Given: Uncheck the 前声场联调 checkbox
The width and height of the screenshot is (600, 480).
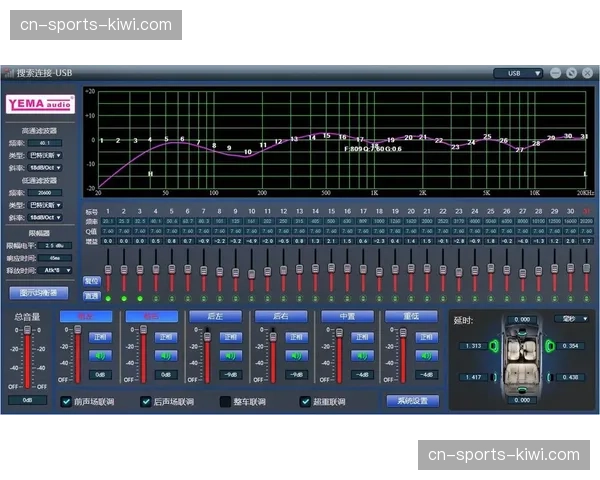Looking at the screenshot, I should click(66, 402).
